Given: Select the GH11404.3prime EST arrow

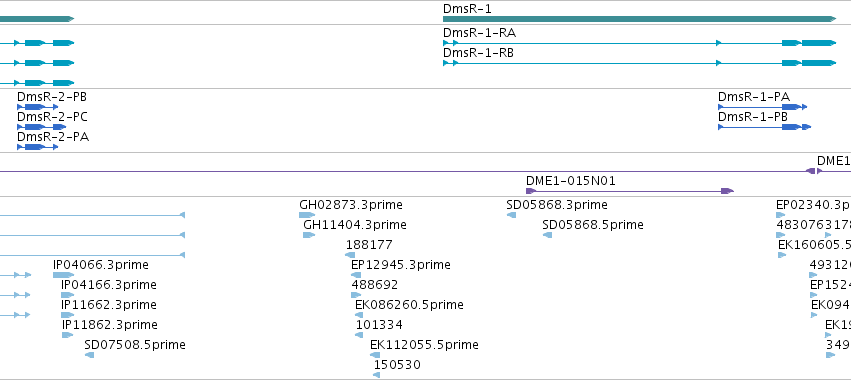Looking at the screenshot, I should pos(309,235).
